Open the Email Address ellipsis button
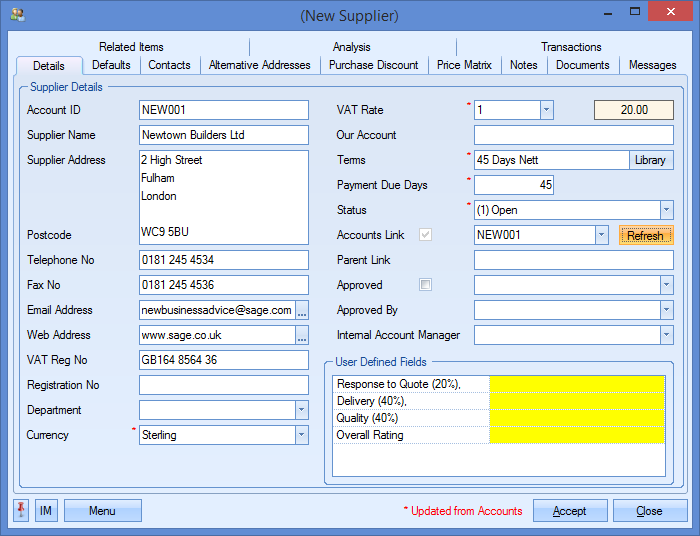The height and width of the screenshot is (536, 700). point(302,310)
